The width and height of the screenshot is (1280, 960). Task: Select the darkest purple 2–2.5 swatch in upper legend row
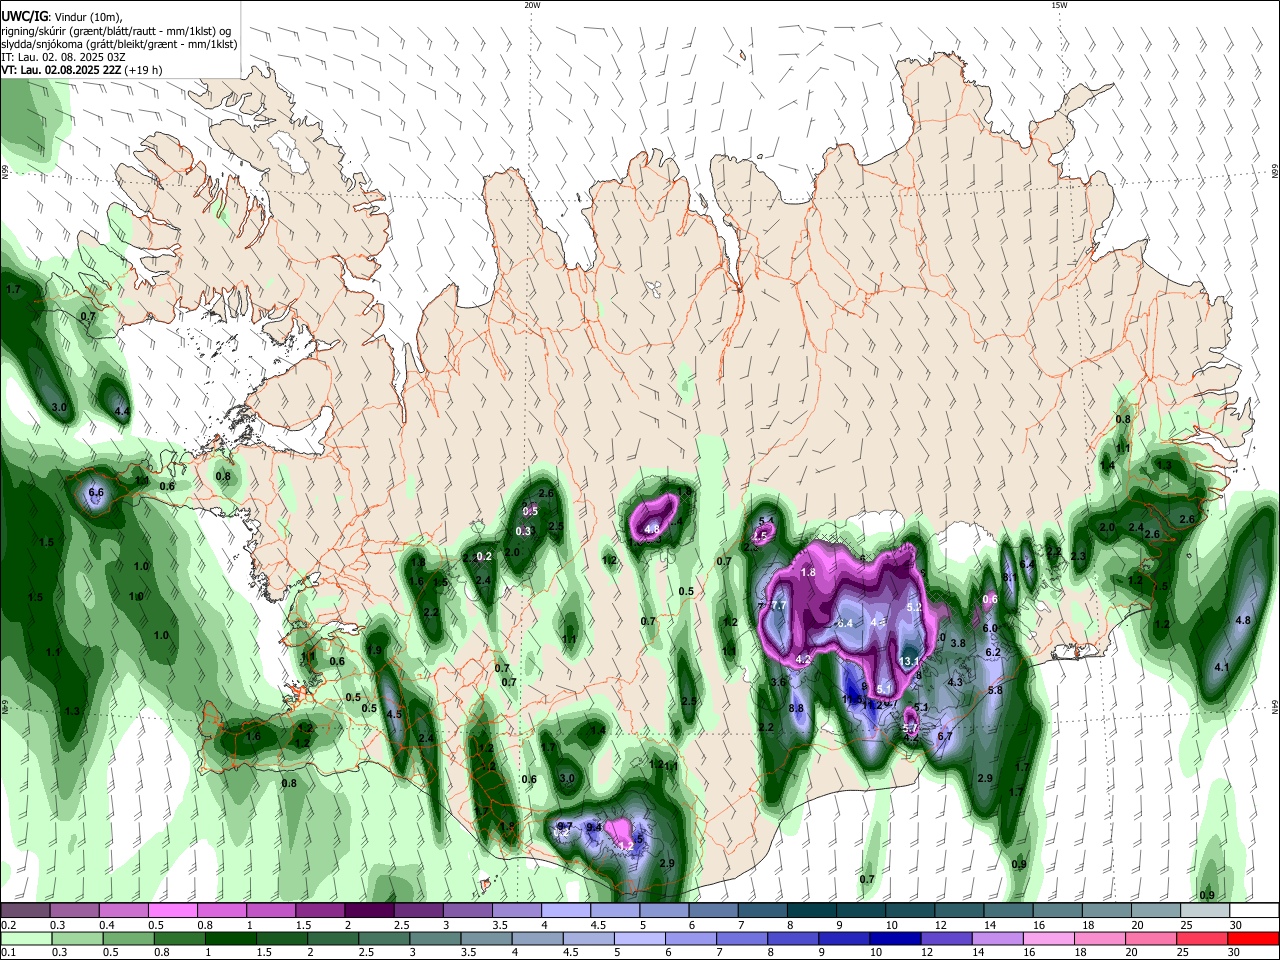(368, 910)
